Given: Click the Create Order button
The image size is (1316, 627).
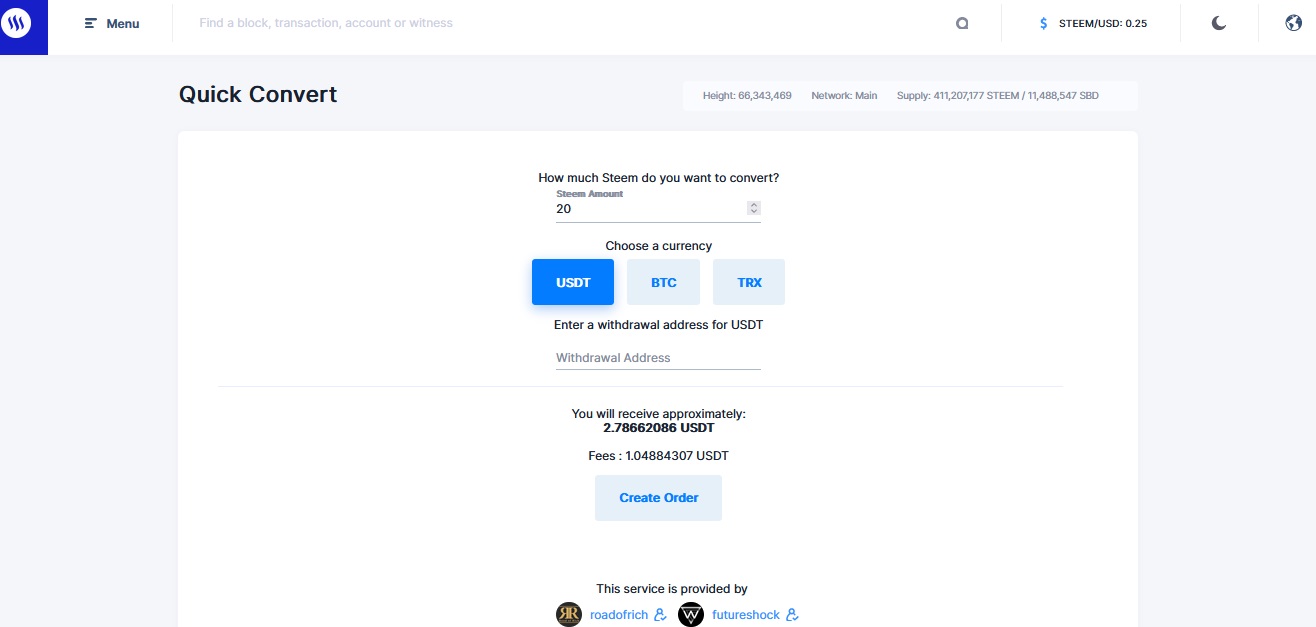Looking at the screenshot, I should (x=658, y=497).
